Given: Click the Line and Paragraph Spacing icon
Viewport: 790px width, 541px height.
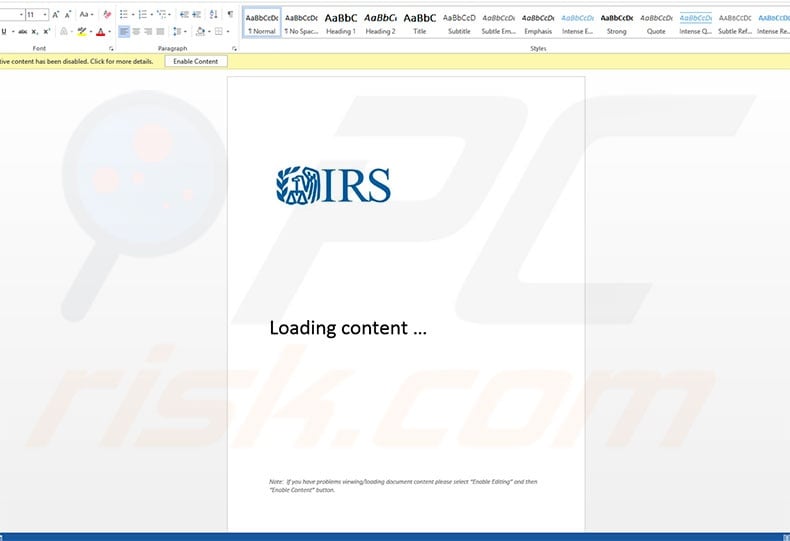Looking at the screenshot, I should pyautogui.click(x=177, y=32).
